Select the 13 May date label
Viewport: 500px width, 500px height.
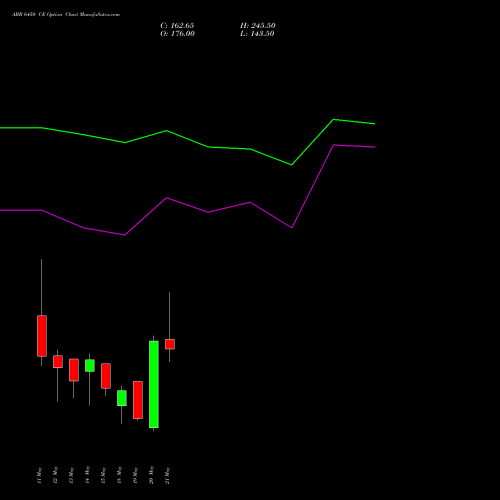71,475
